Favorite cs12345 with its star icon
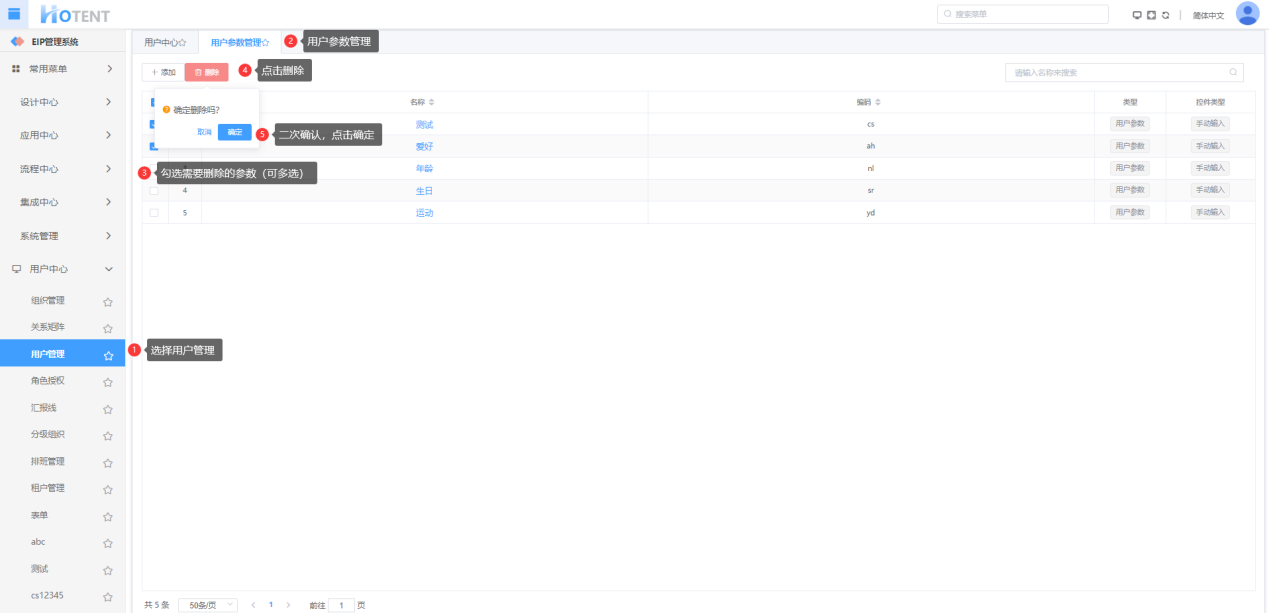Image resolution: width=1269 pixels, height=613 pixels. pyautogui.click(x=108, y=597)
